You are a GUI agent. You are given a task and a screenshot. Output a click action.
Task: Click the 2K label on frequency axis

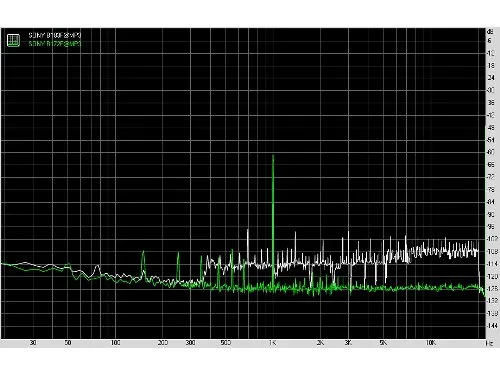point(320,343)
